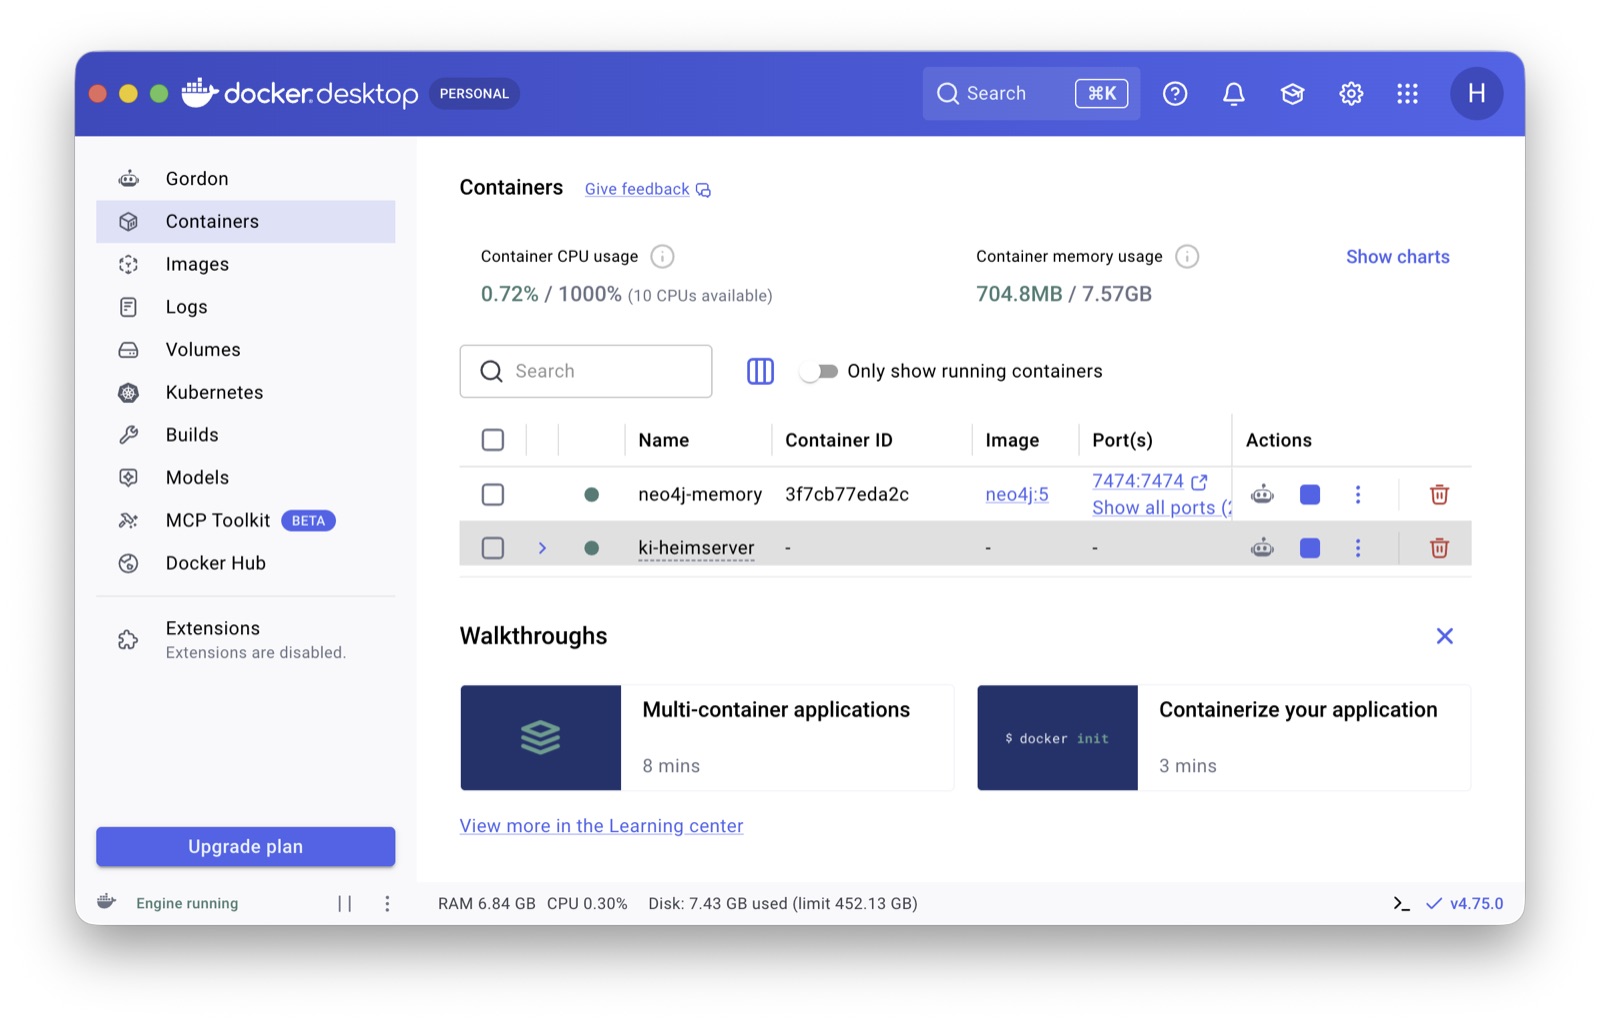1600x1024 pixels.
Task: Click version v4.75.0 in status bar
Action: pyautogui.click(x=1476, y=904)
